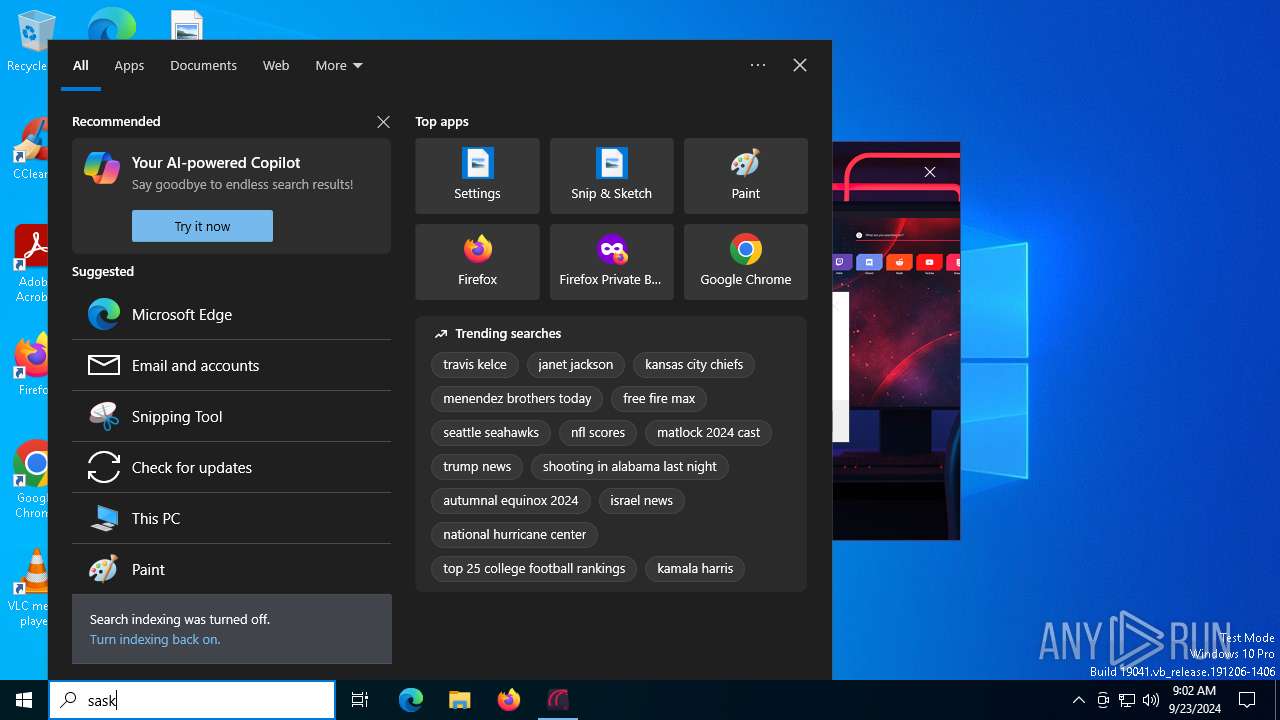The width and height of the screenshot is (1280, 720).
Task: Open Settings from Top apps
Action: pyautogui.click(x=477, y=176)
